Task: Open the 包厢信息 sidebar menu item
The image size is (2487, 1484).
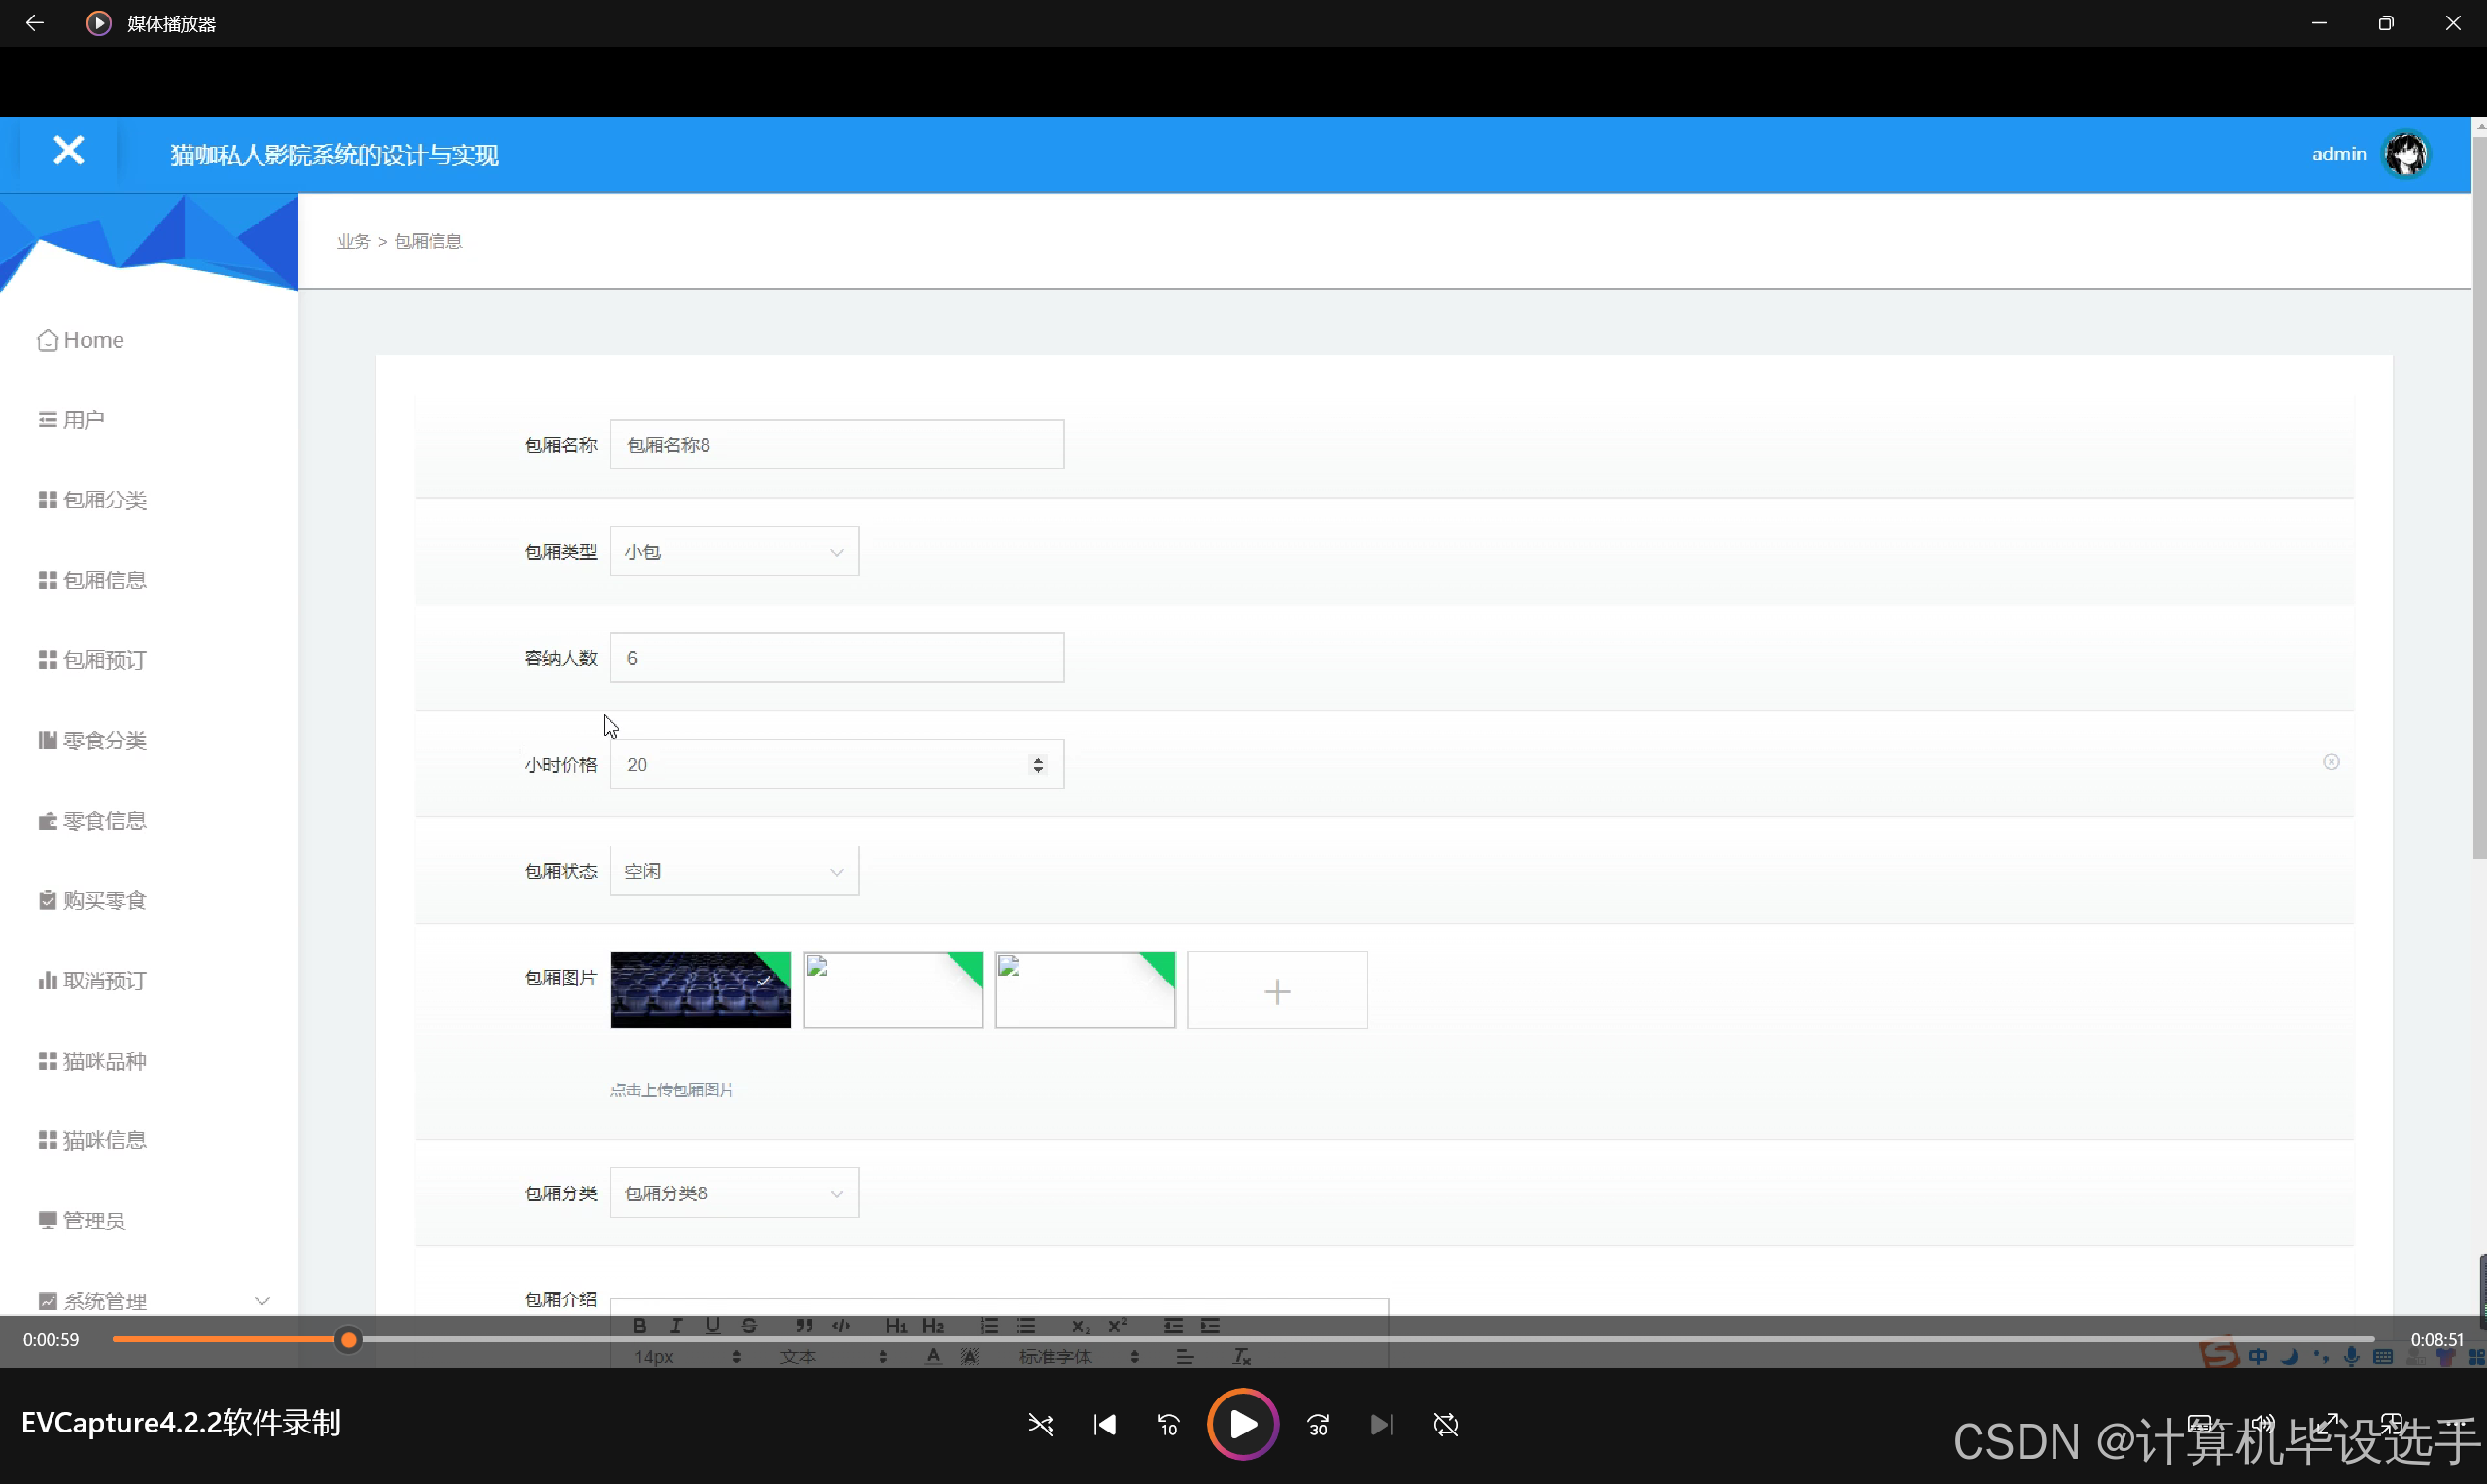Action: click(93, 580)
